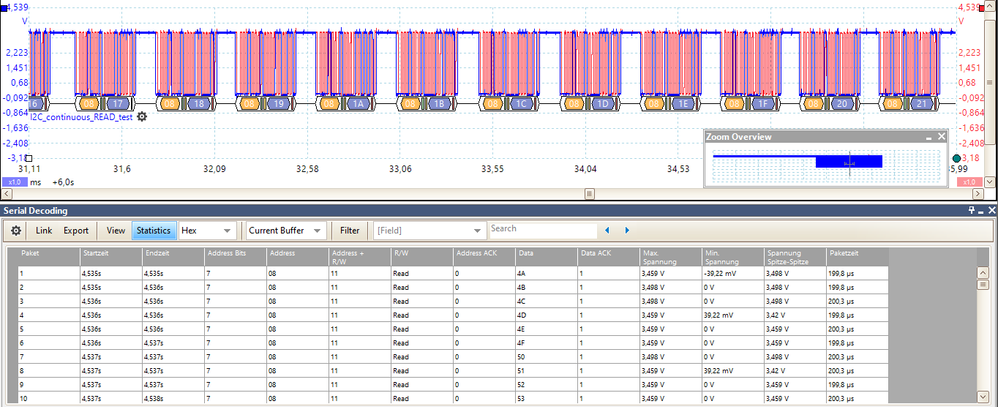This screenshot has height=407, width=998.
Task: Click the Data ACK column header
Action: [610, 257]
